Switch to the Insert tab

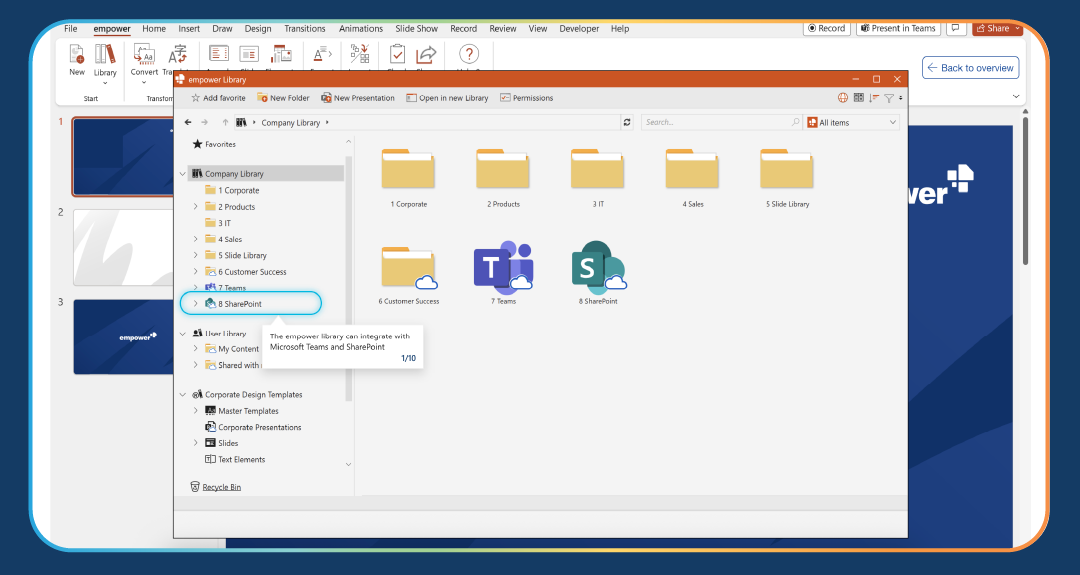click(x=189, y=28)
